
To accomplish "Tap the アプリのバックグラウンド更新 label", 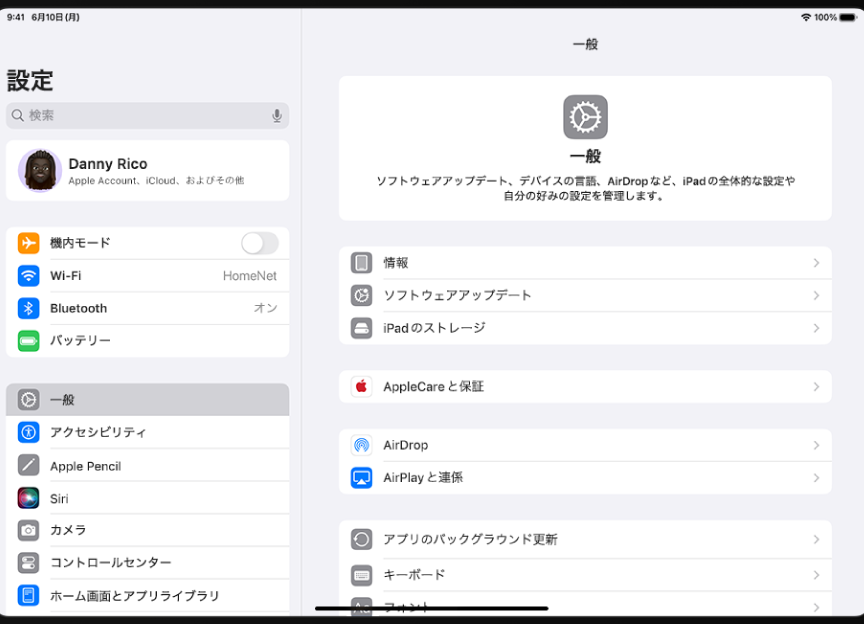I will tap(471, 539).
